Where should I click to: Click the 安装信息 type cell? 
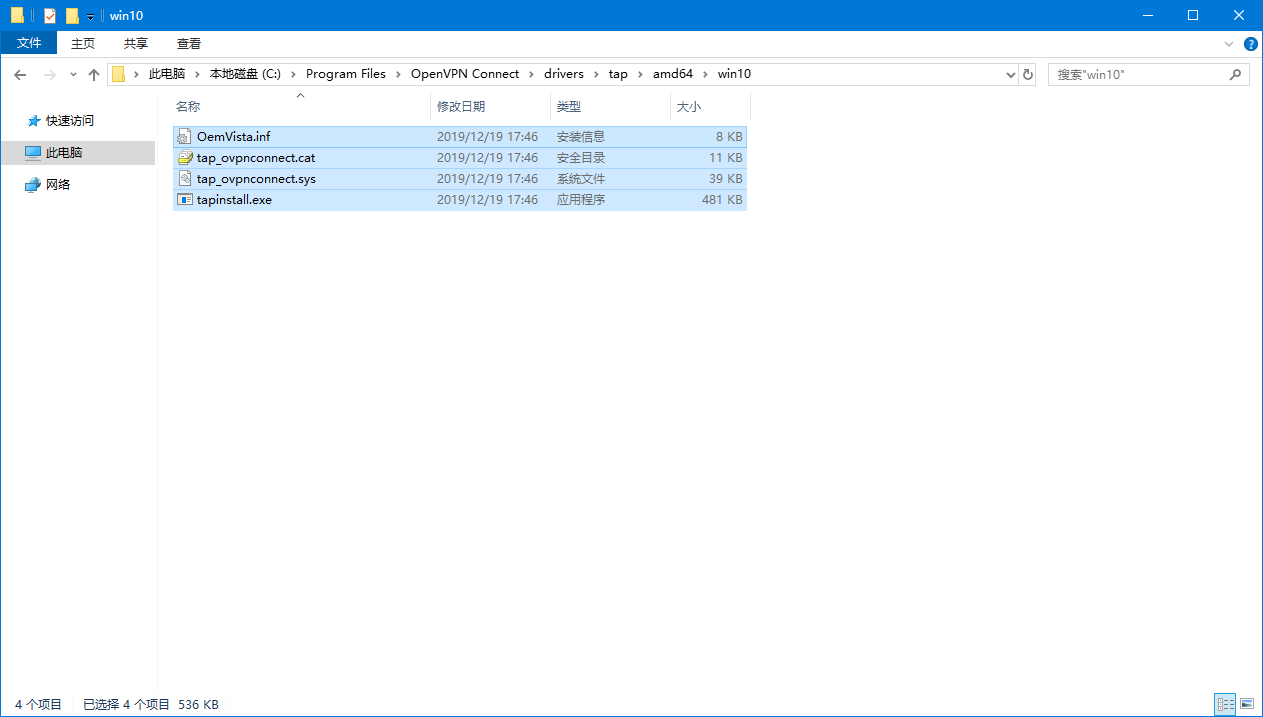[581, 137]
